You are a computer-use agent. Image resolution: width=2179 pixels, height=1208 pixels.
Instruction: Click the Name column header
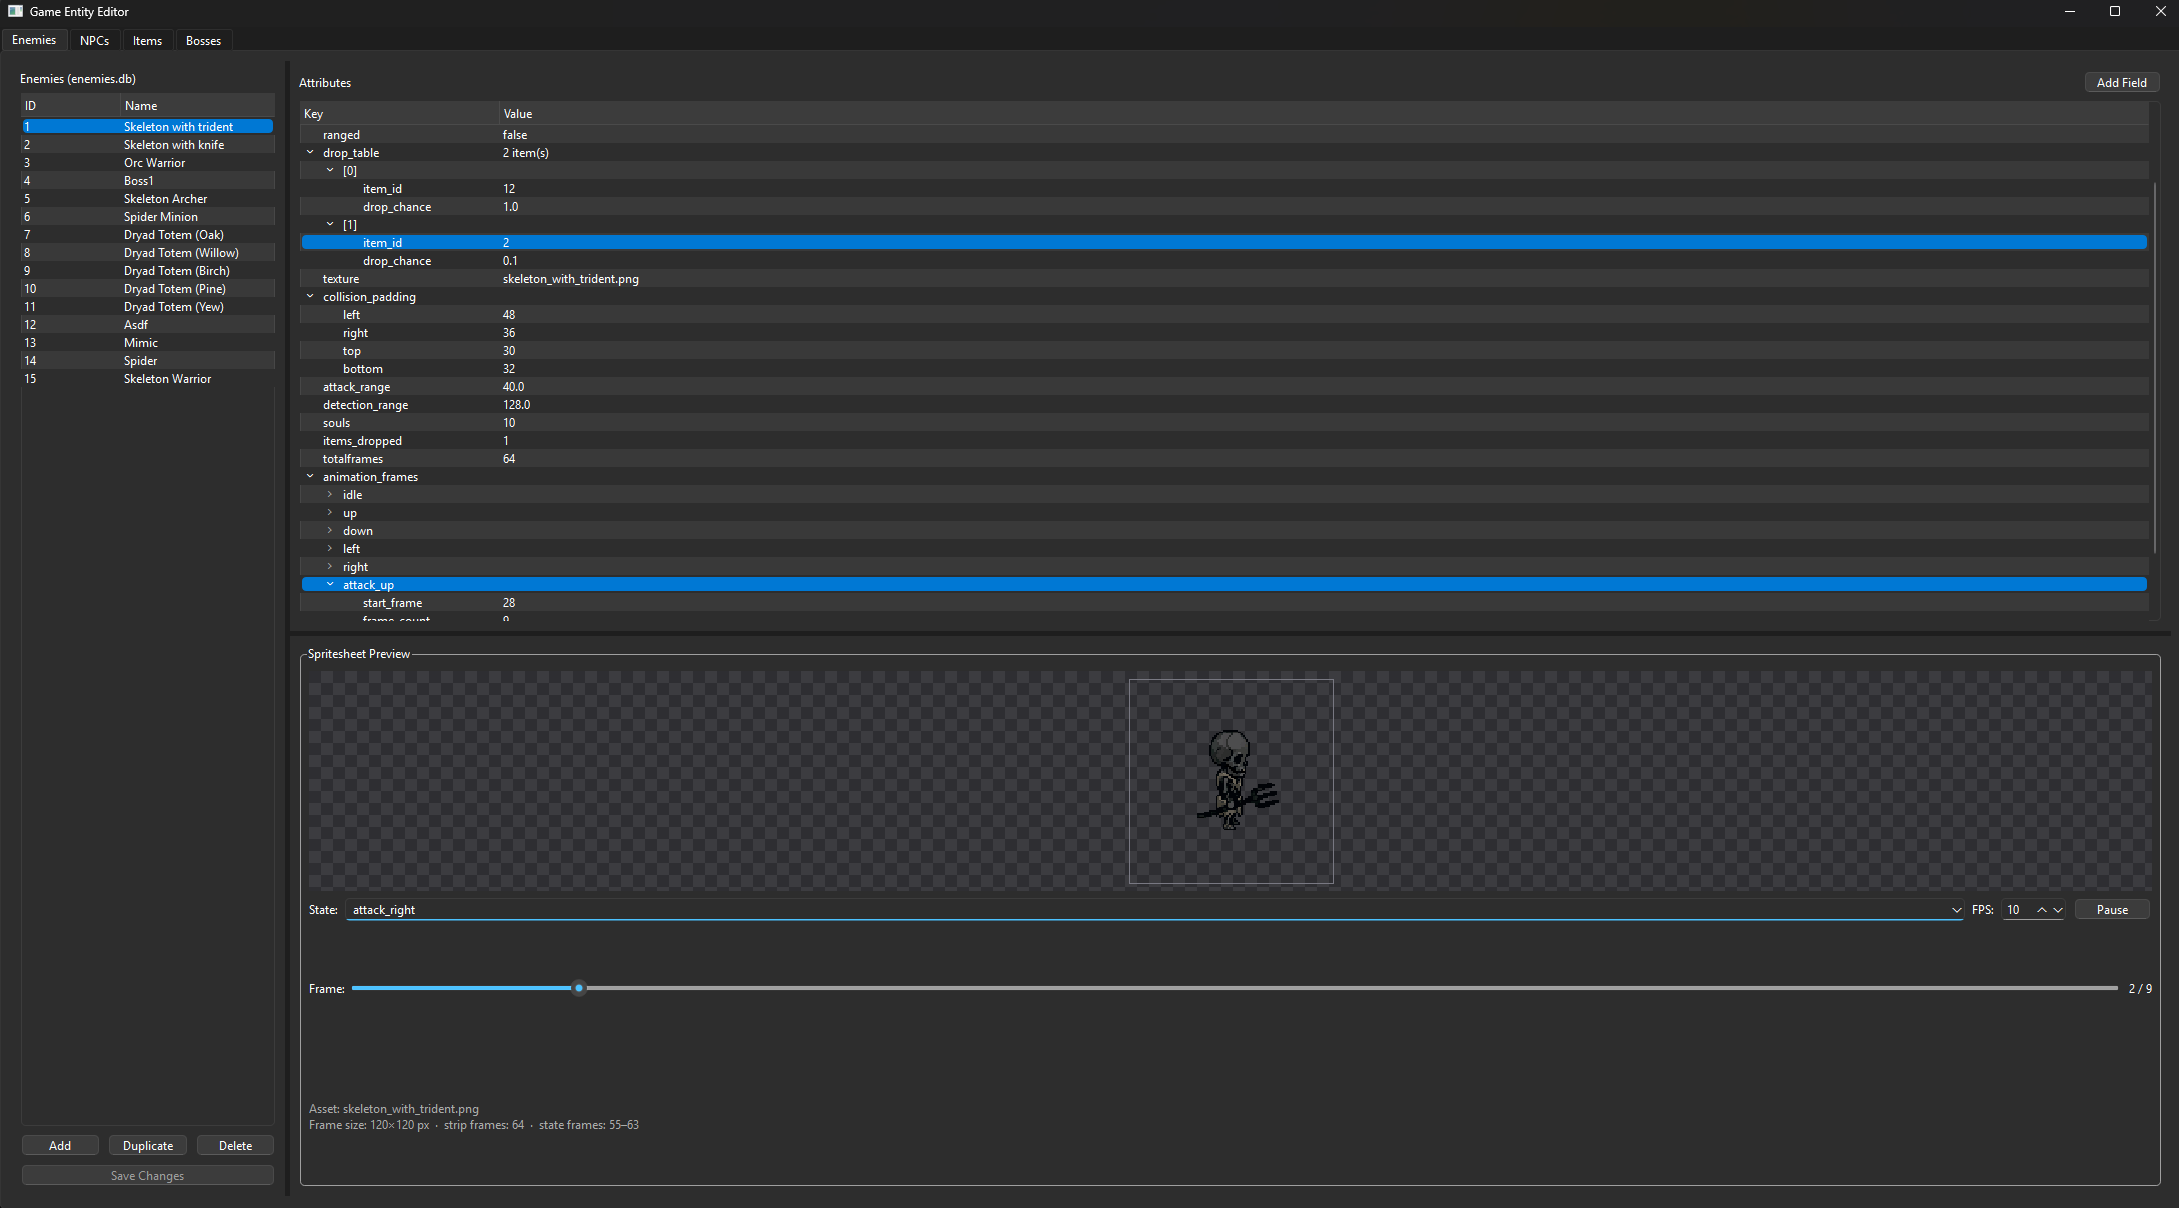click(197, 105)
